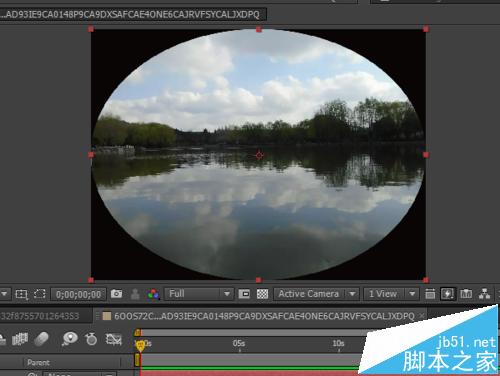Select the bottom-center mask handle
Screen dimensions: 500x376
(x=259, y=280)
